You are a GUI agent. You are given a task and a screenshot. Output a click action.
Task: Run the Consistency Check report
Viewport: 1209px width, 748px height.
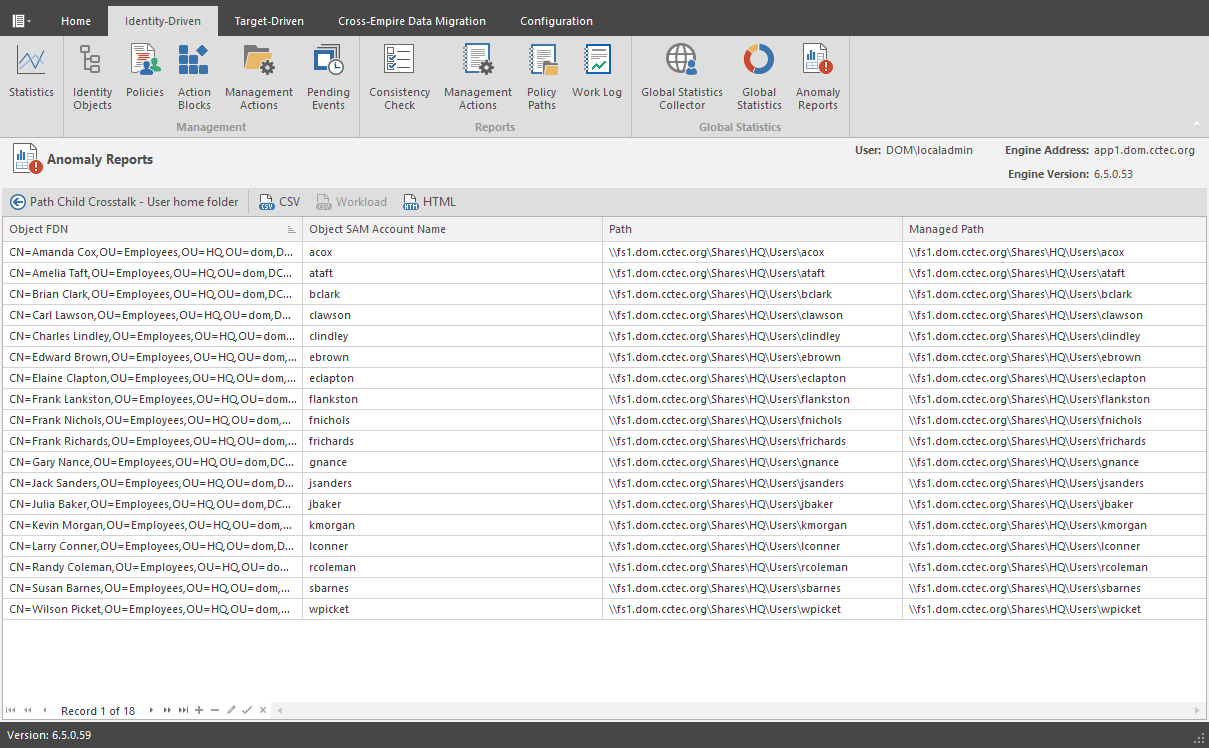tap(399, 76)
